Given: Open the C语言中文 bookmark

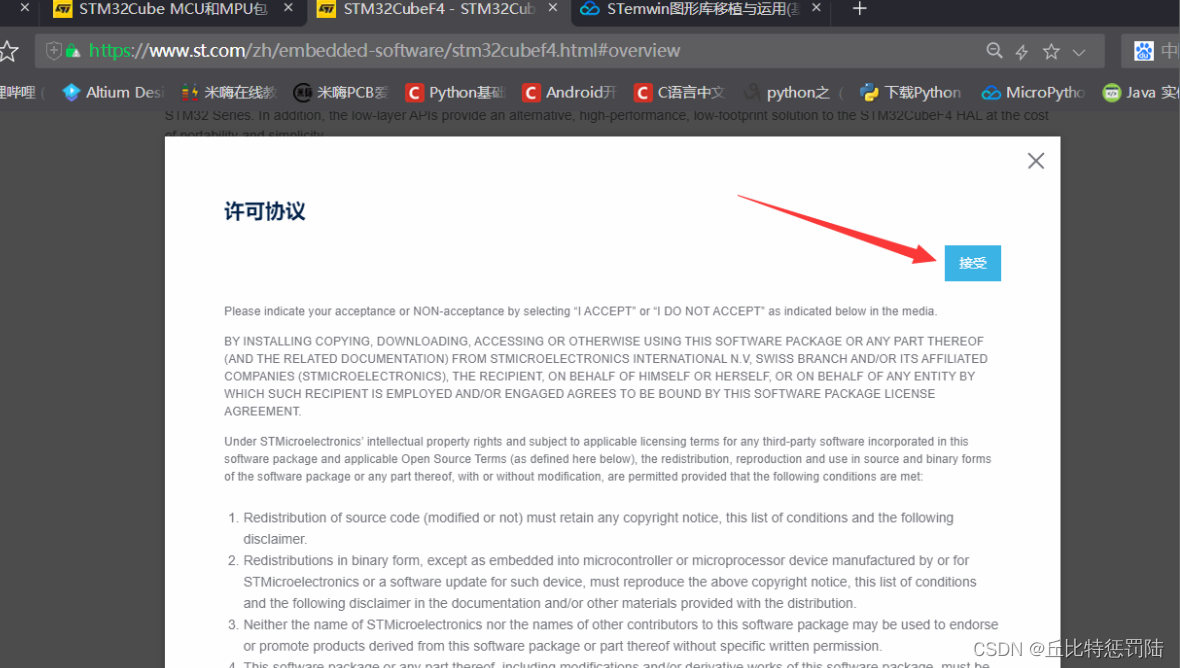Looking at the screenshot, I should (x=680, y=93).
